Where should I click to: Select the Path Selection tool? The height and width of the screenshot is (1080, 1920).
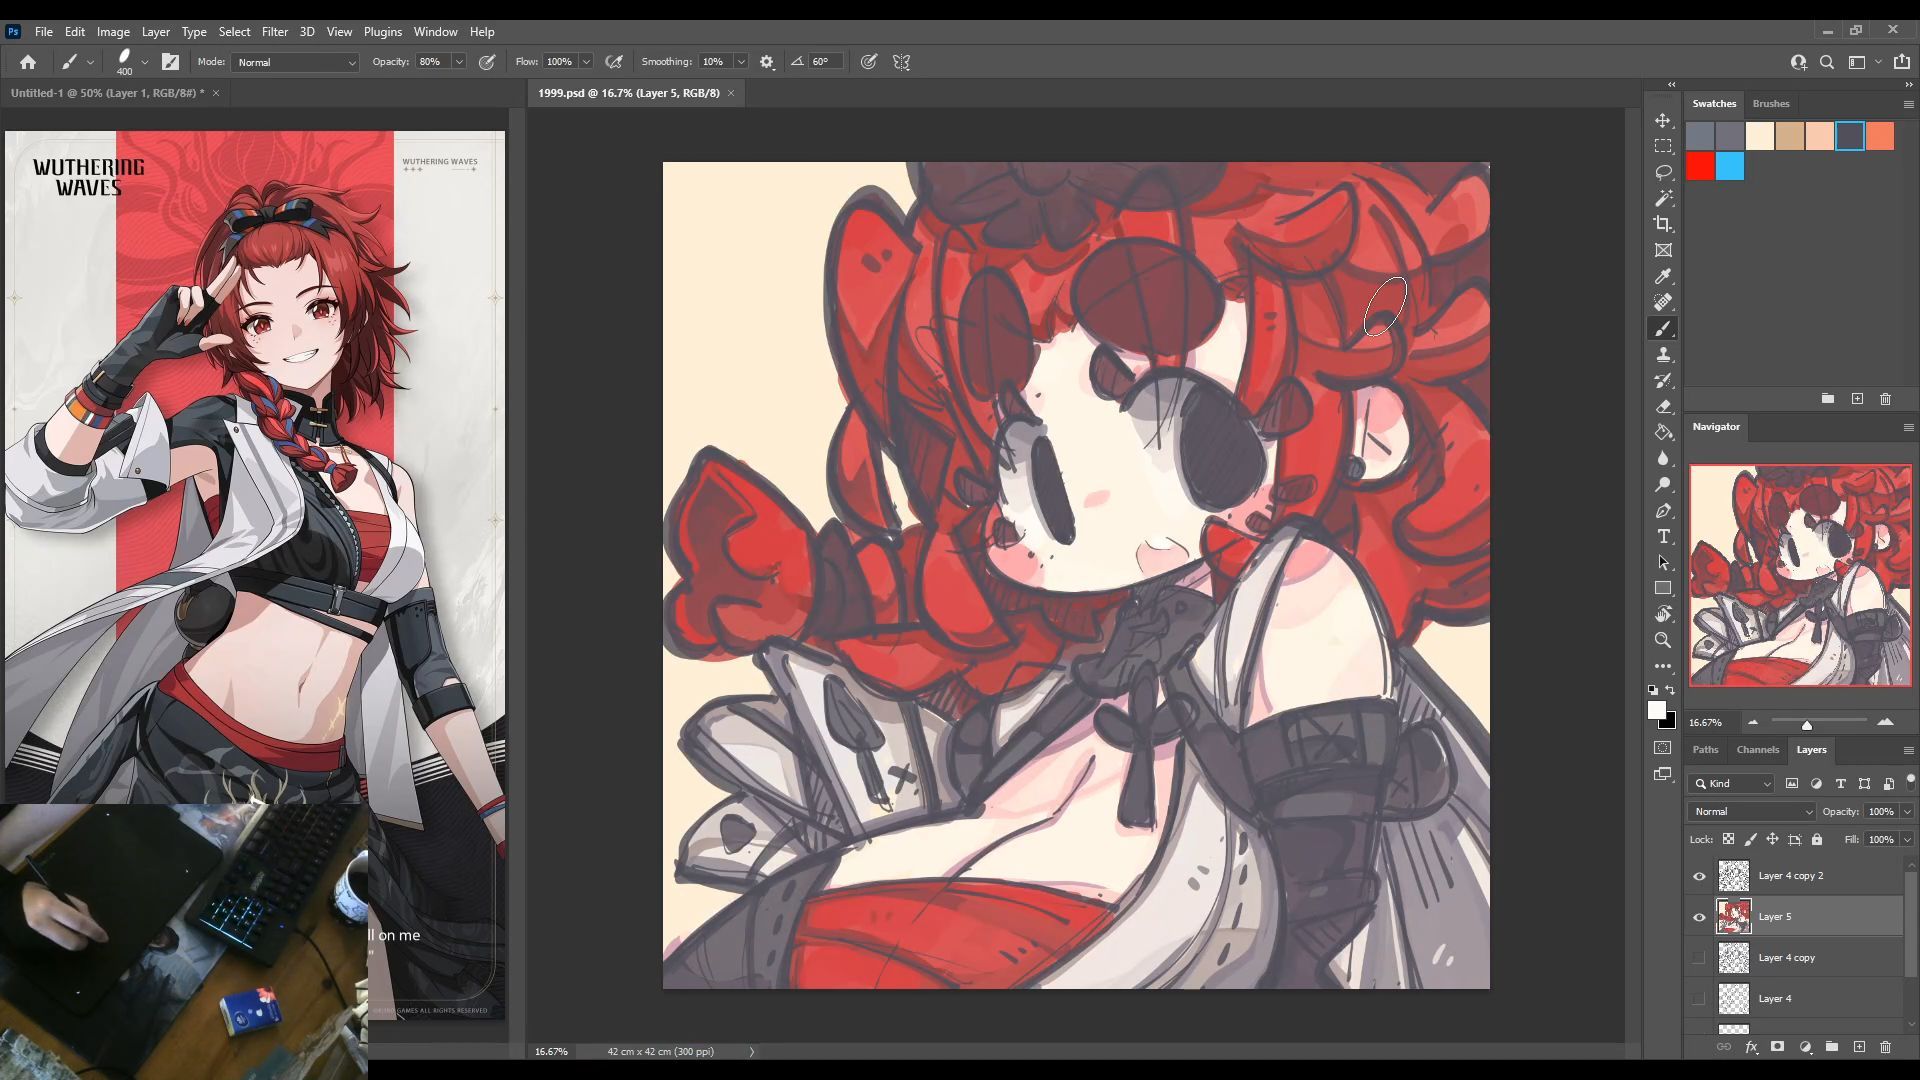tap(1663, 562)
